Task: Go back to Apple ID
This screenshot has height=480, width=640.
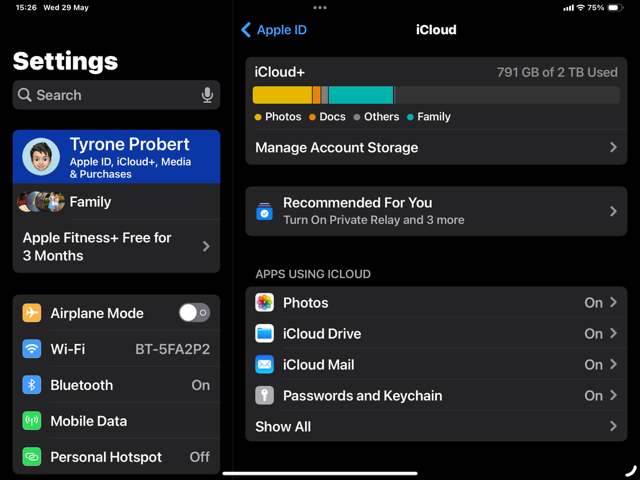Action: point(274,30)
